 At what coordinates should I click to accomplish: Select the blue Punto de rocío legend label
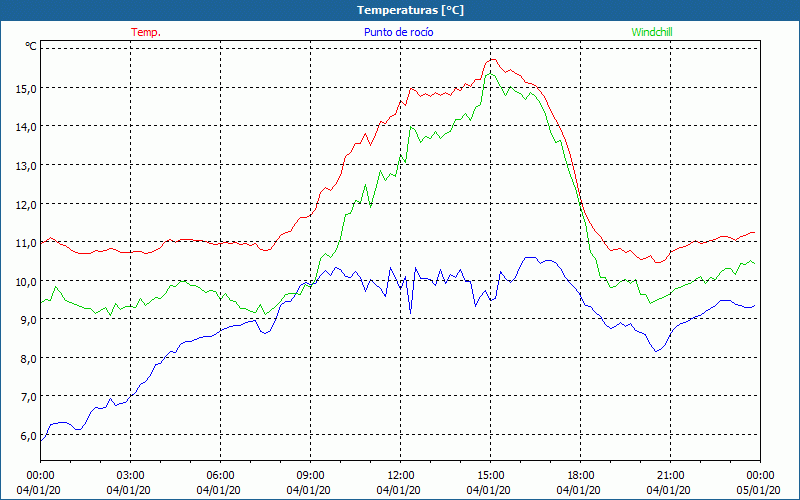point(398,32)
